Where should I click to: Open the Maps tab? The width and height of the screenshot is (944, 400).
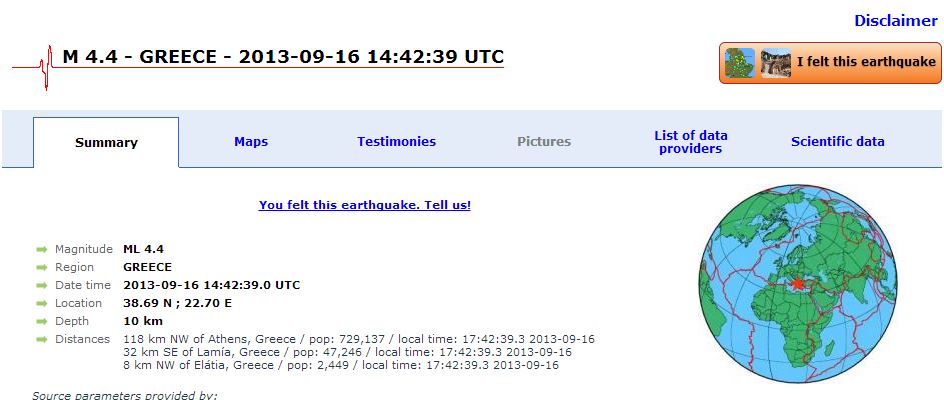point(251,142)
